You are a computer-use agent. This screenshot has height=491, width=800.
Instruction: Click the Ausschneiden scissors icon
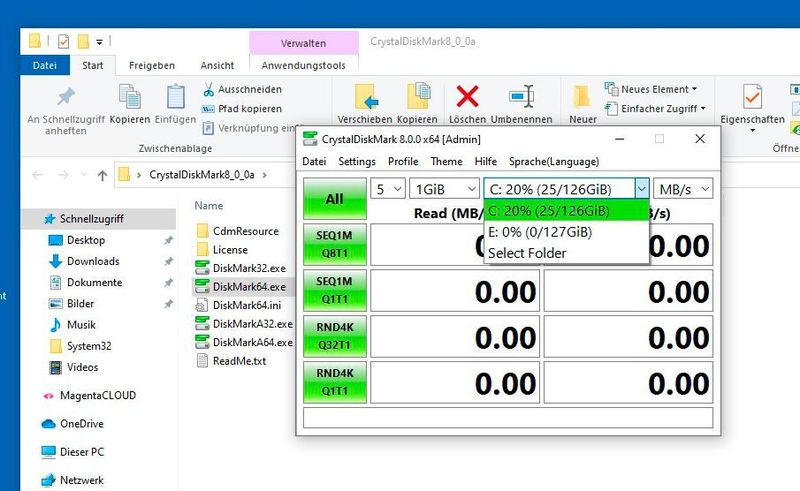tap(208, 89)
